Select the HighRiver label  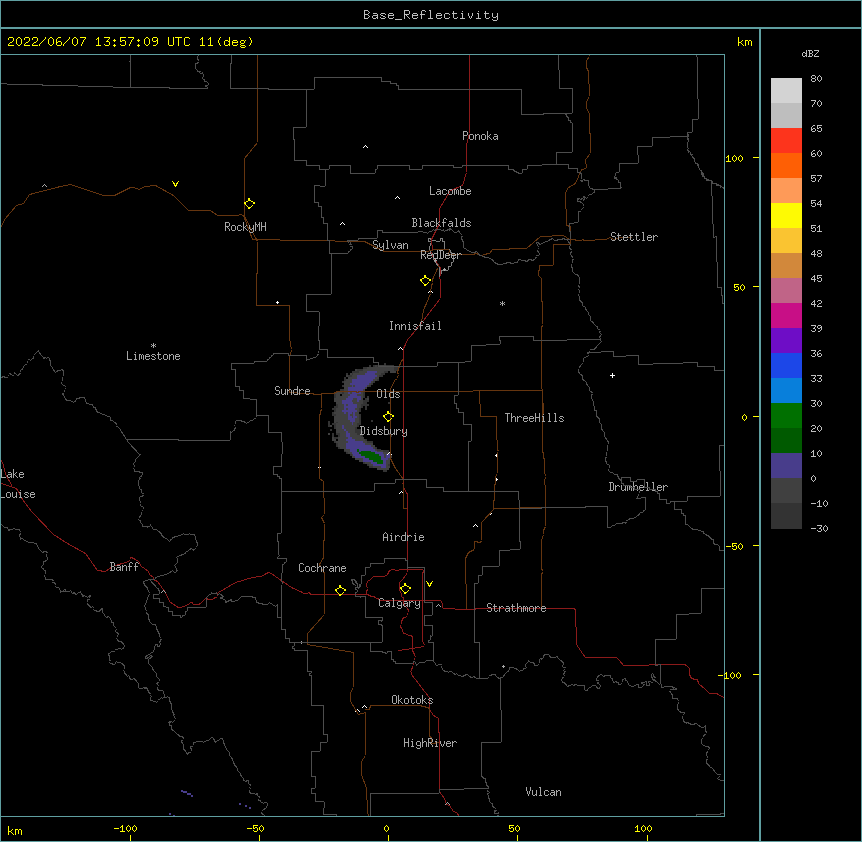tap(430, 743)
